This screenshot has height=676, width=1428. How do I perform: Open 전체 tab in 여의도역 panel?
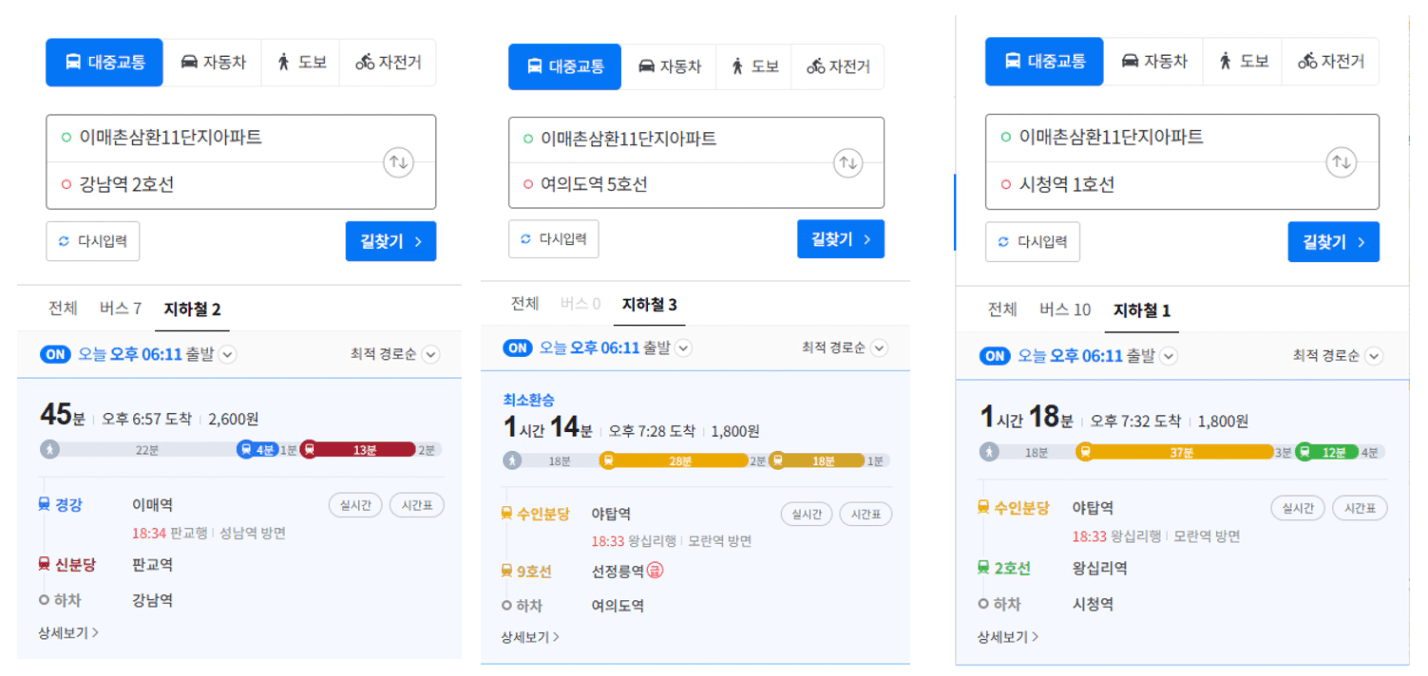point(525,304)
